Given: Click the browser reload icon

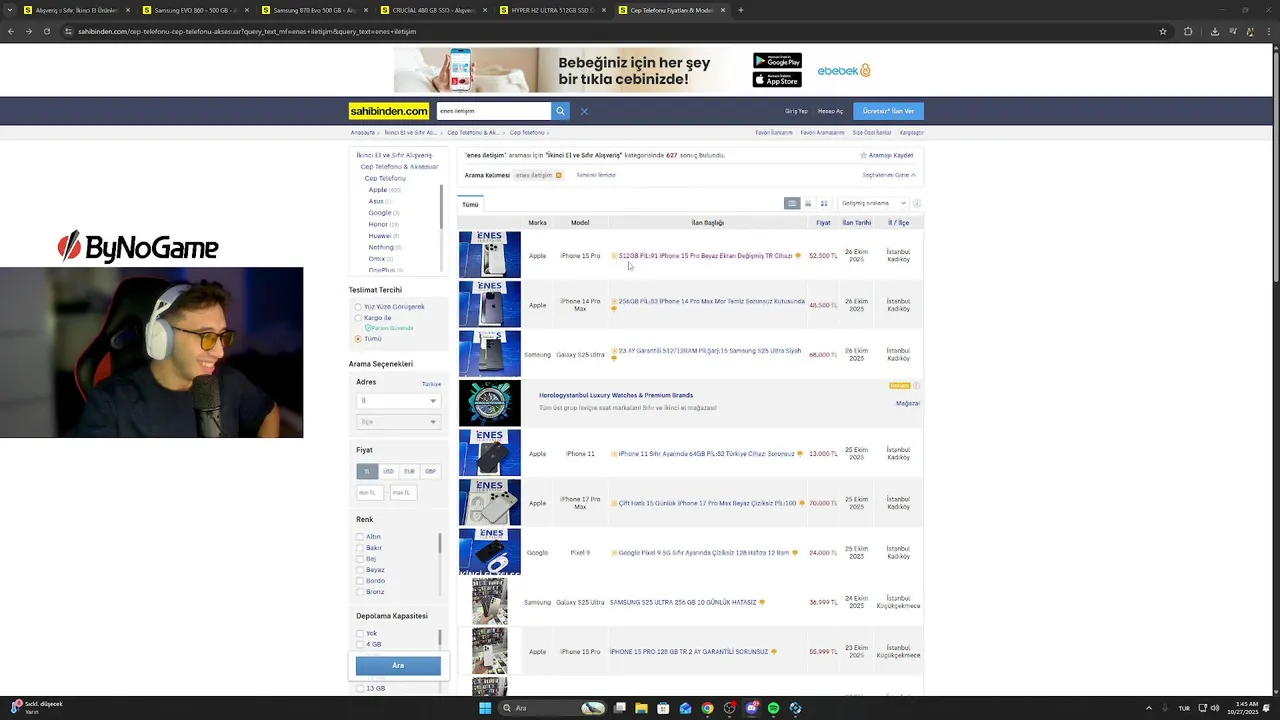Looking at the screenshot, I should click(46, 31).
